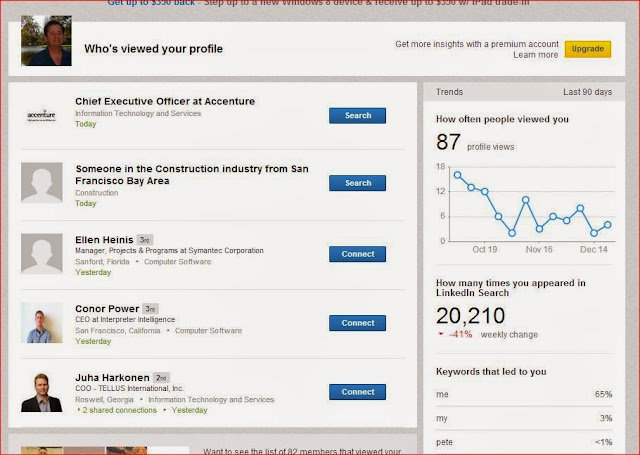Screen dimensions: 640x455
Task: Click Search for Accenture CEO viewer
Action: (x=358, y=115)
